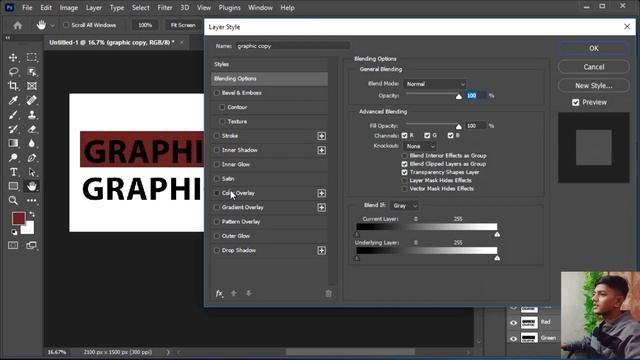Open the Layer menu
640x360 pixels.
[x=93, y=8]
